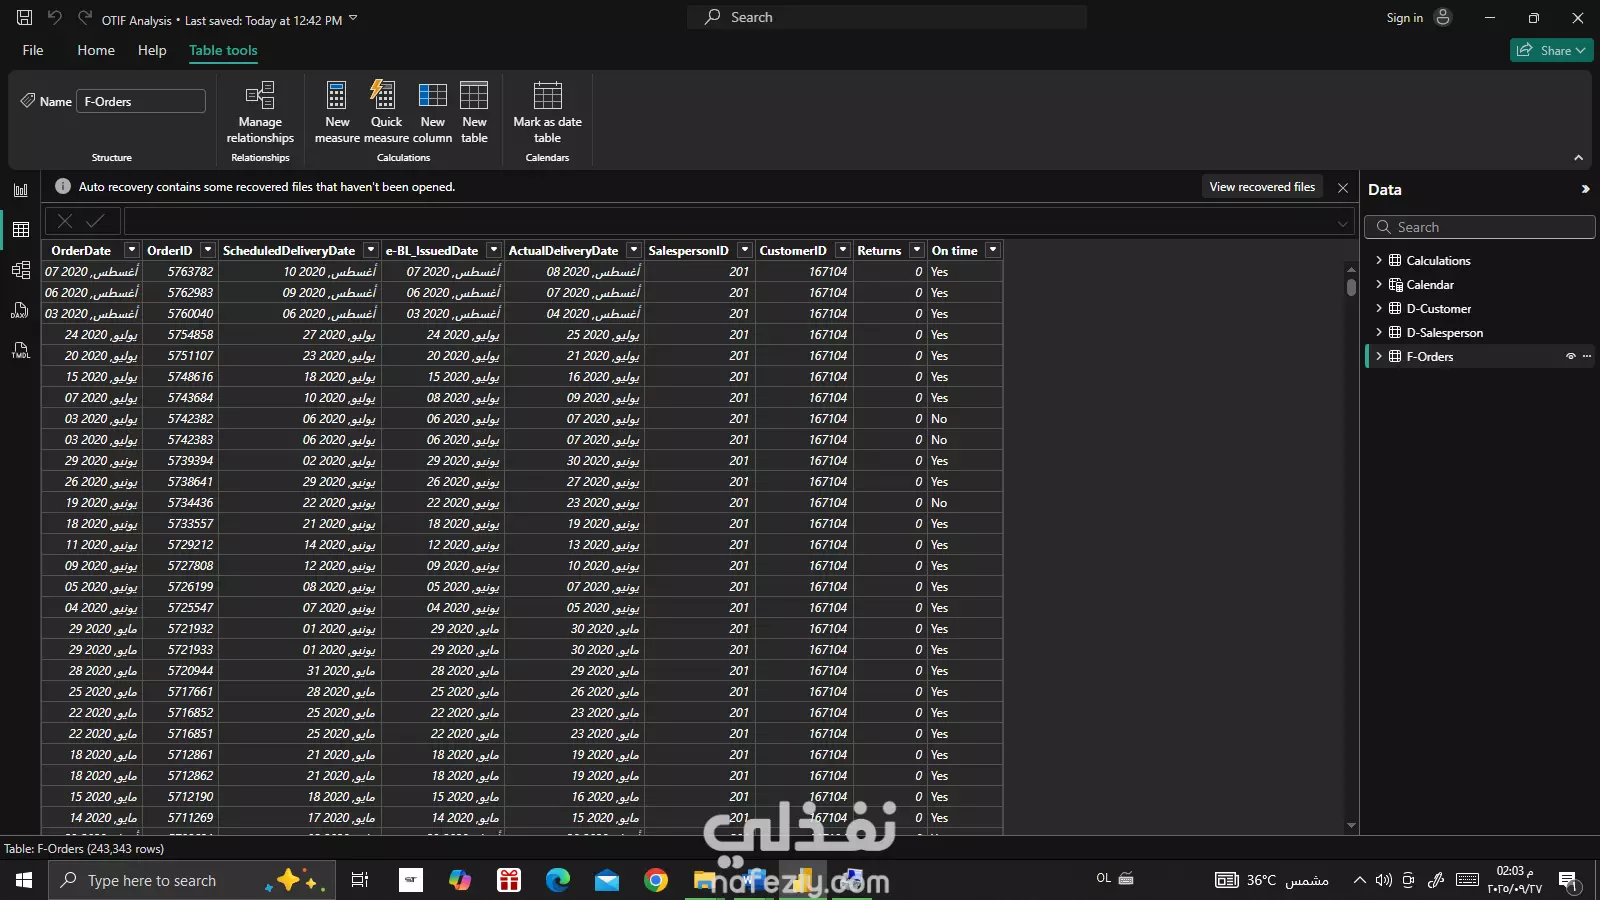Open the OrderID column filter dropdown
1600x900 pixels.
pos(208,250)
